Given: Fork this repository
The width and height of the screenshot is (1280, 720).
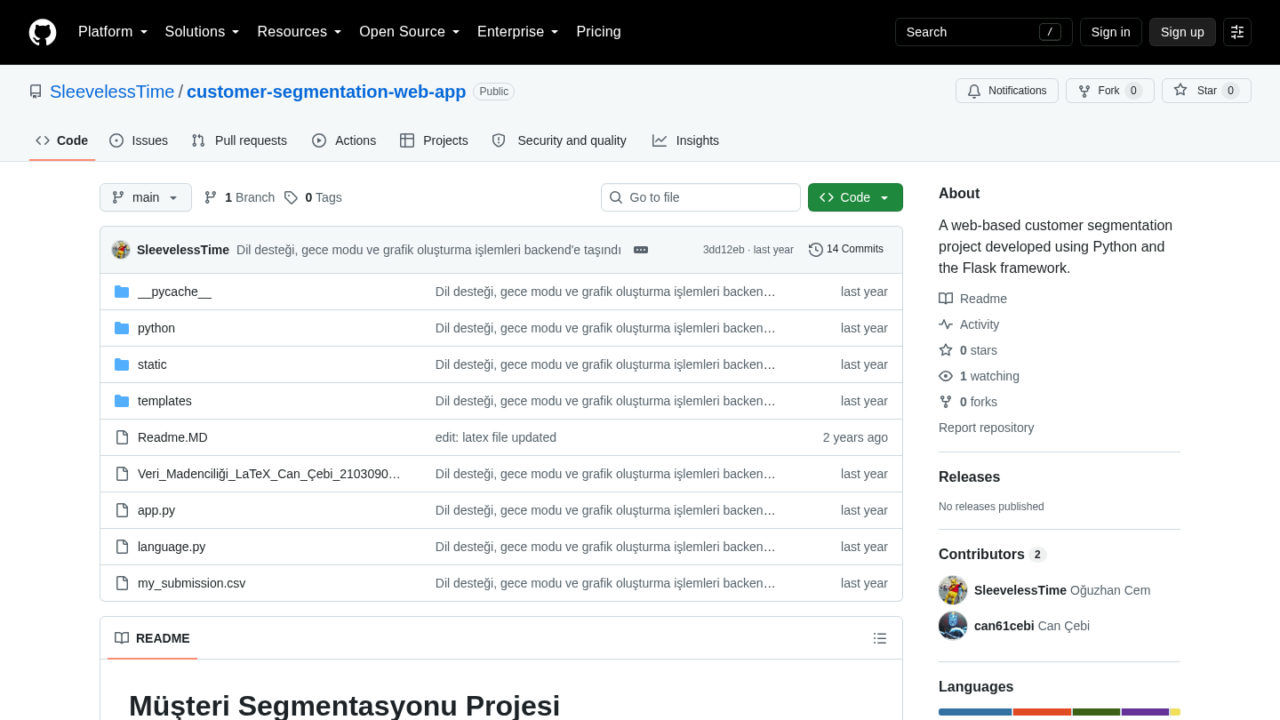Looking at the screenshot, I should click(1110, 91).
